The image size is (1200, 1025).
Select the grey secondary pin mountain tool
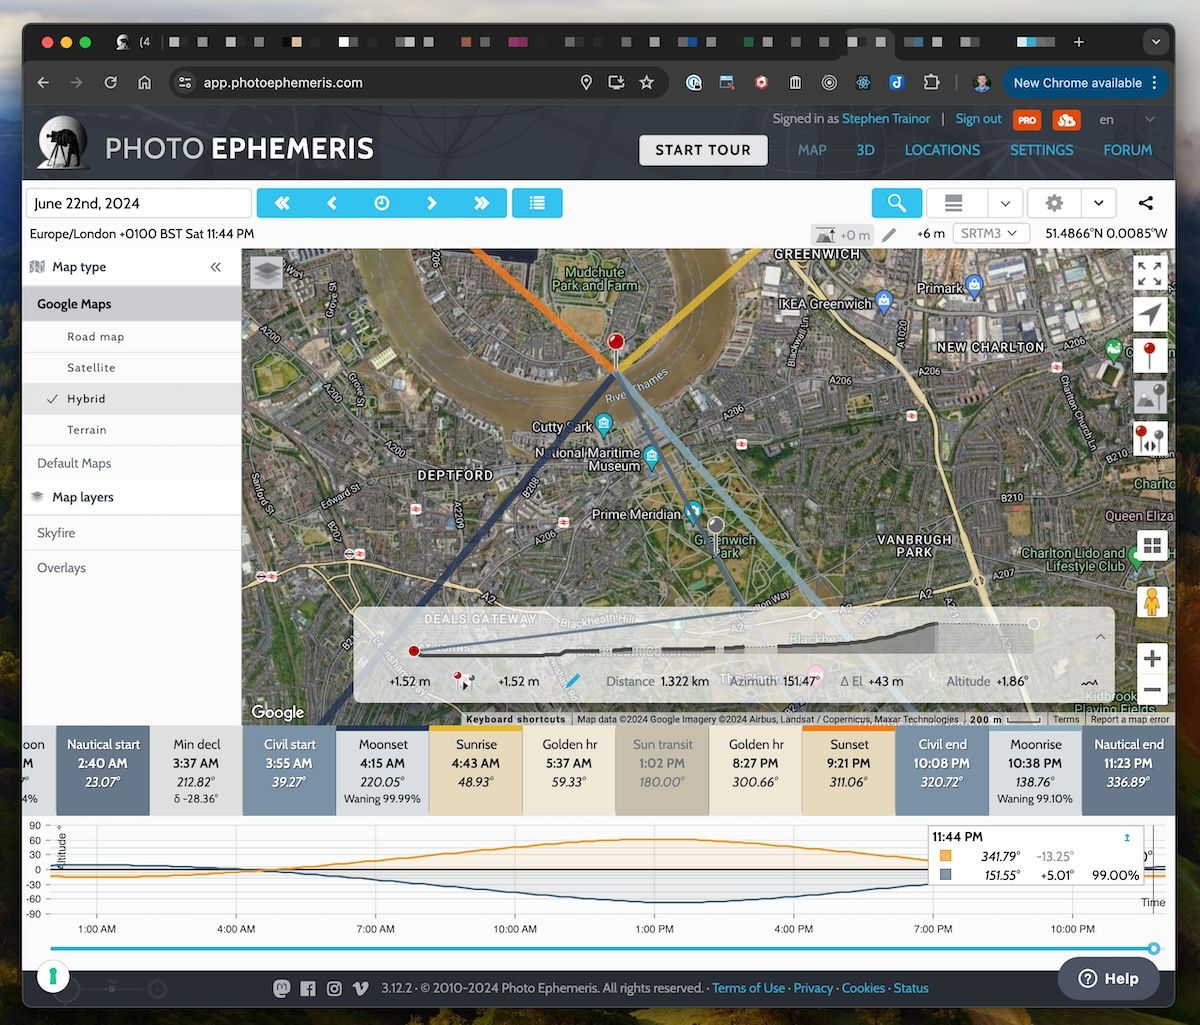tap(1150, 397)
